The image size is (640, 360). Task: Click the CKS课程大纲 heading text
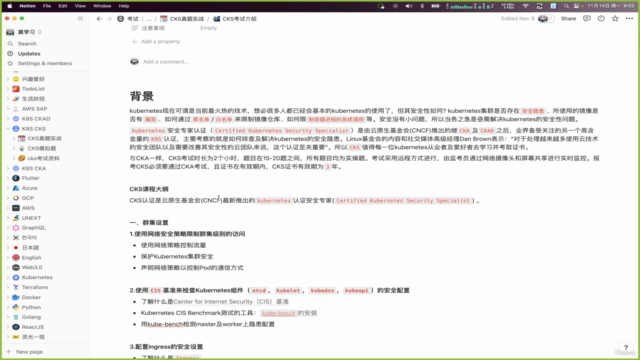149,189
